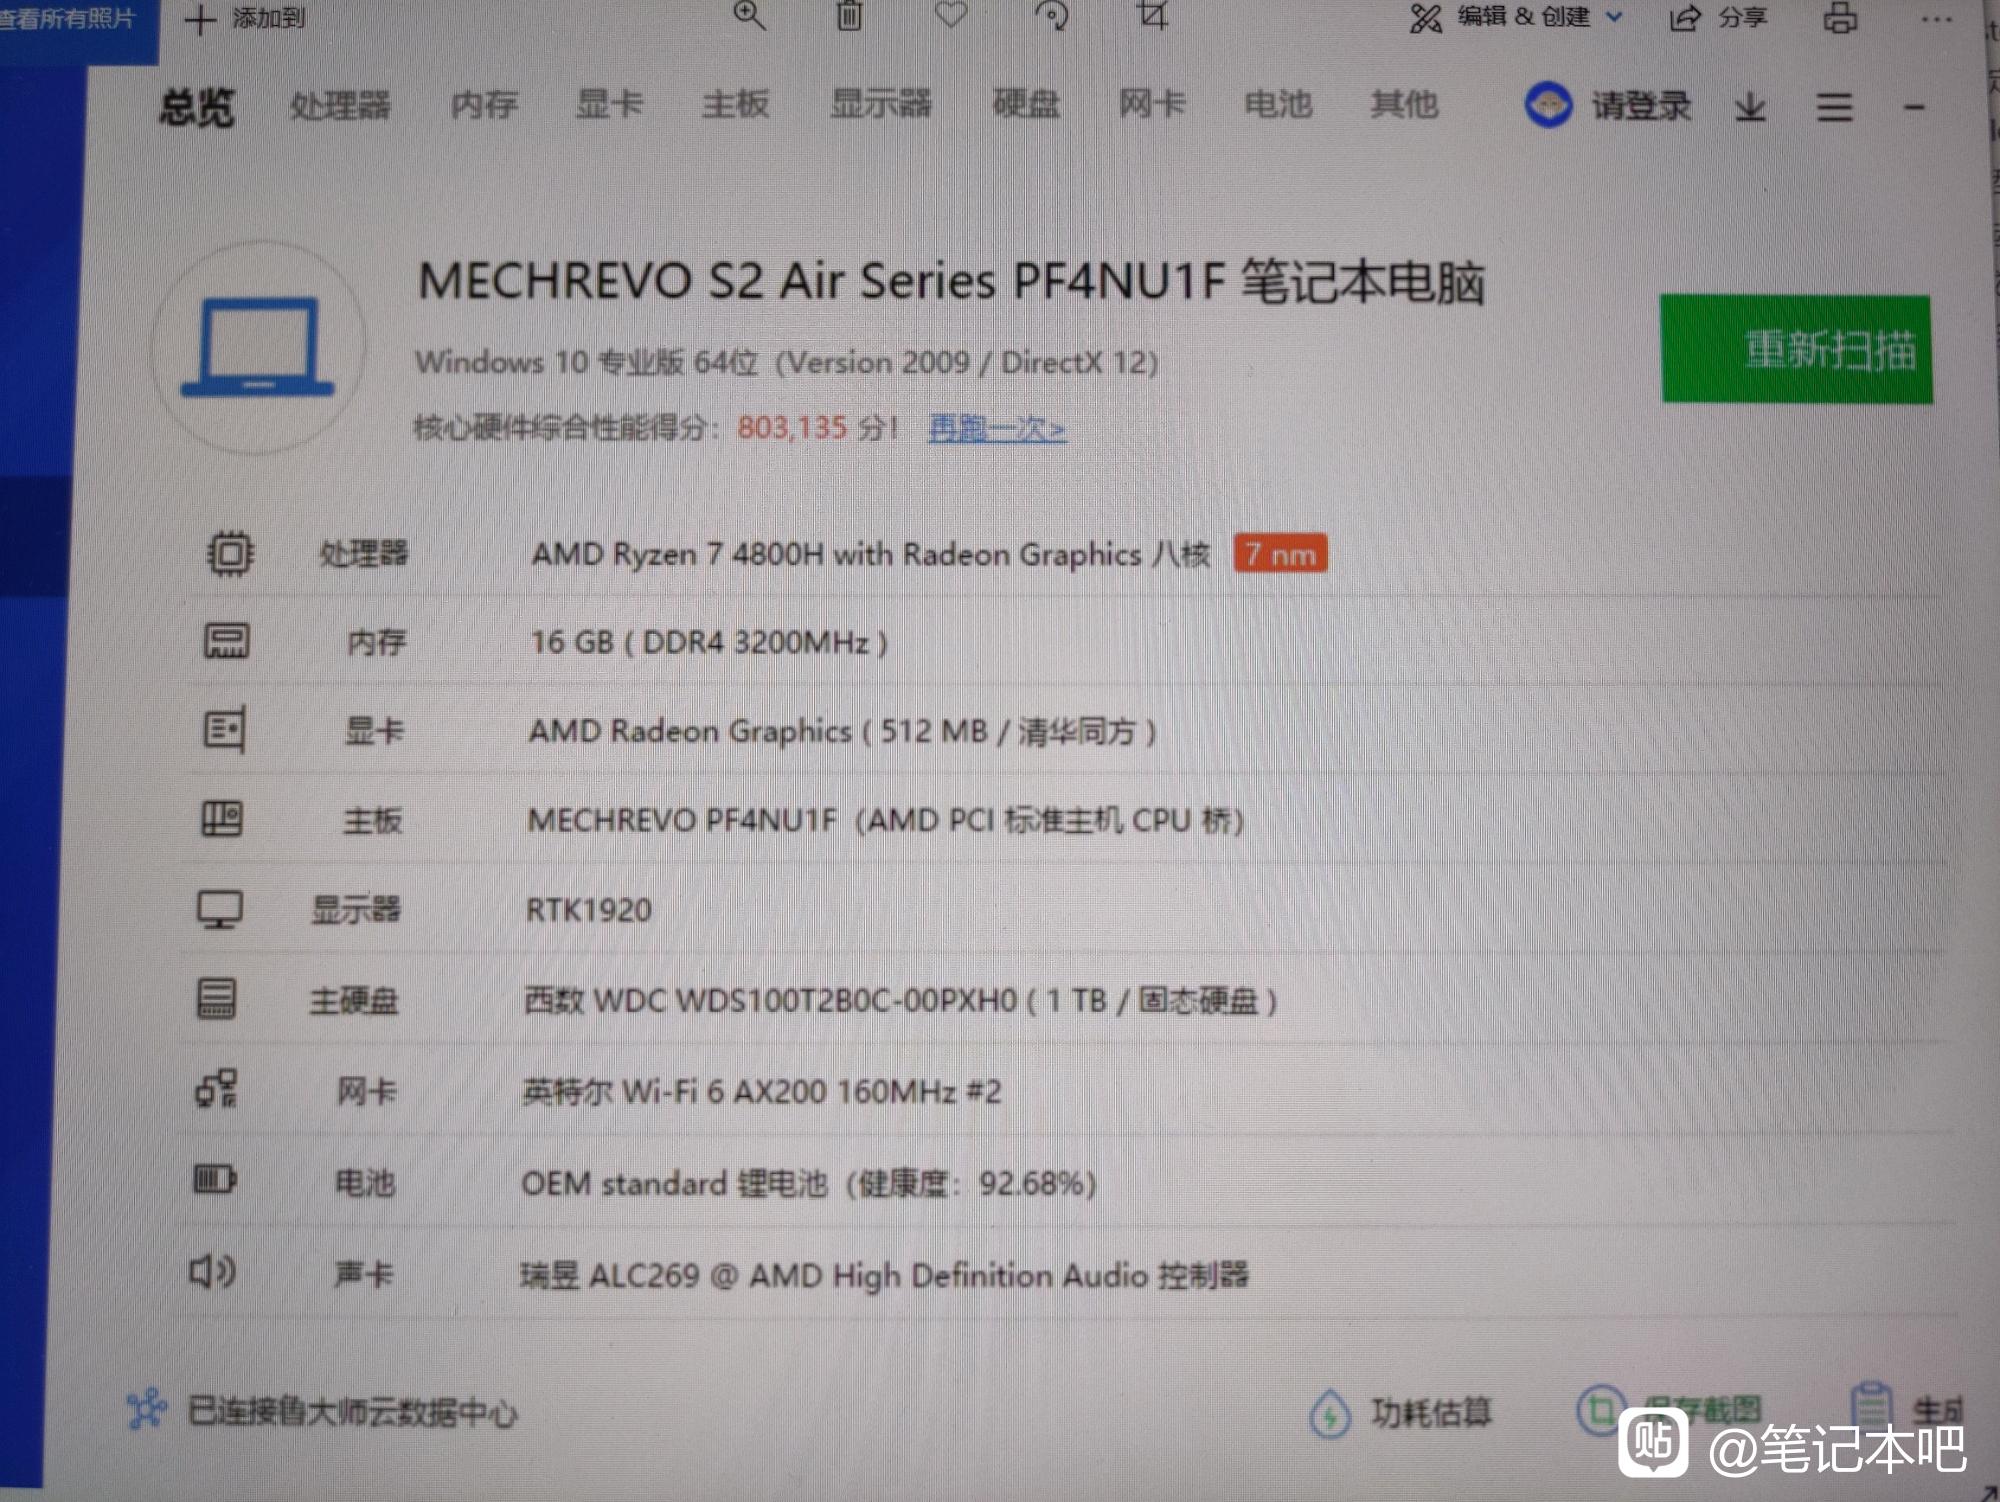Switch to the 内存 tab
2000x1502 pixels.
[484, 104]
